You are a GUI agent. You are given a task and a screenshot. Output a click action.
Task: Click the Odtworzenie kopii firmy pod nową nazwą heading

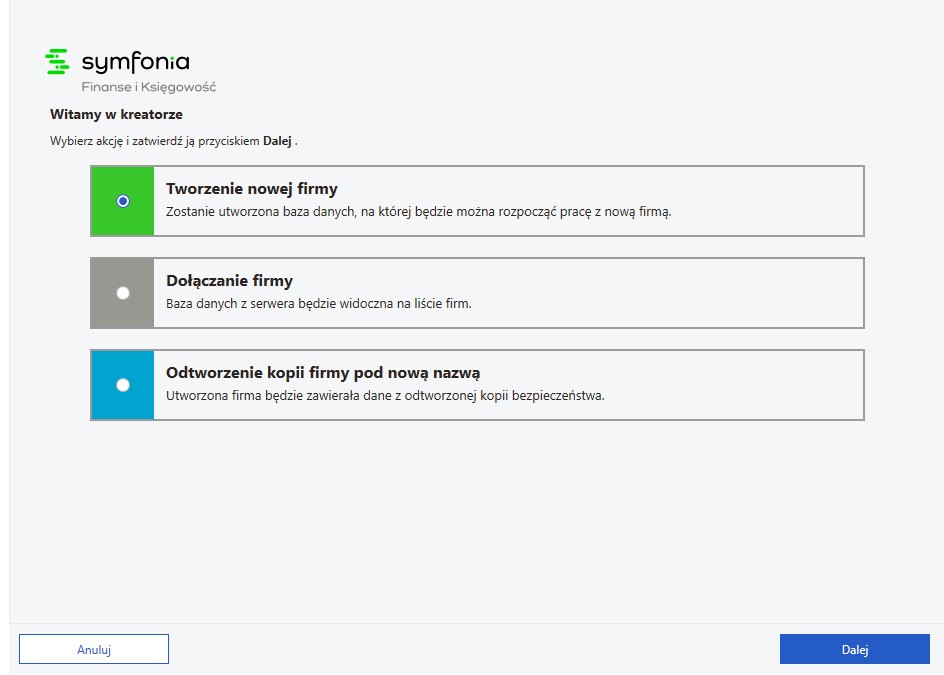pyautogui.click(x=323, y=373)
